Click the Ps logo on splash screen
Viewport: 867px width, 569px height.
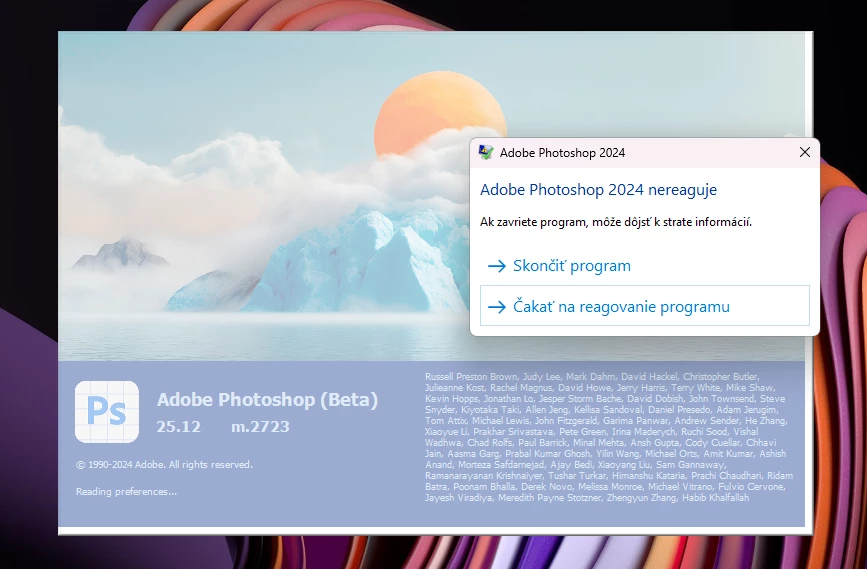coord(107,411)
